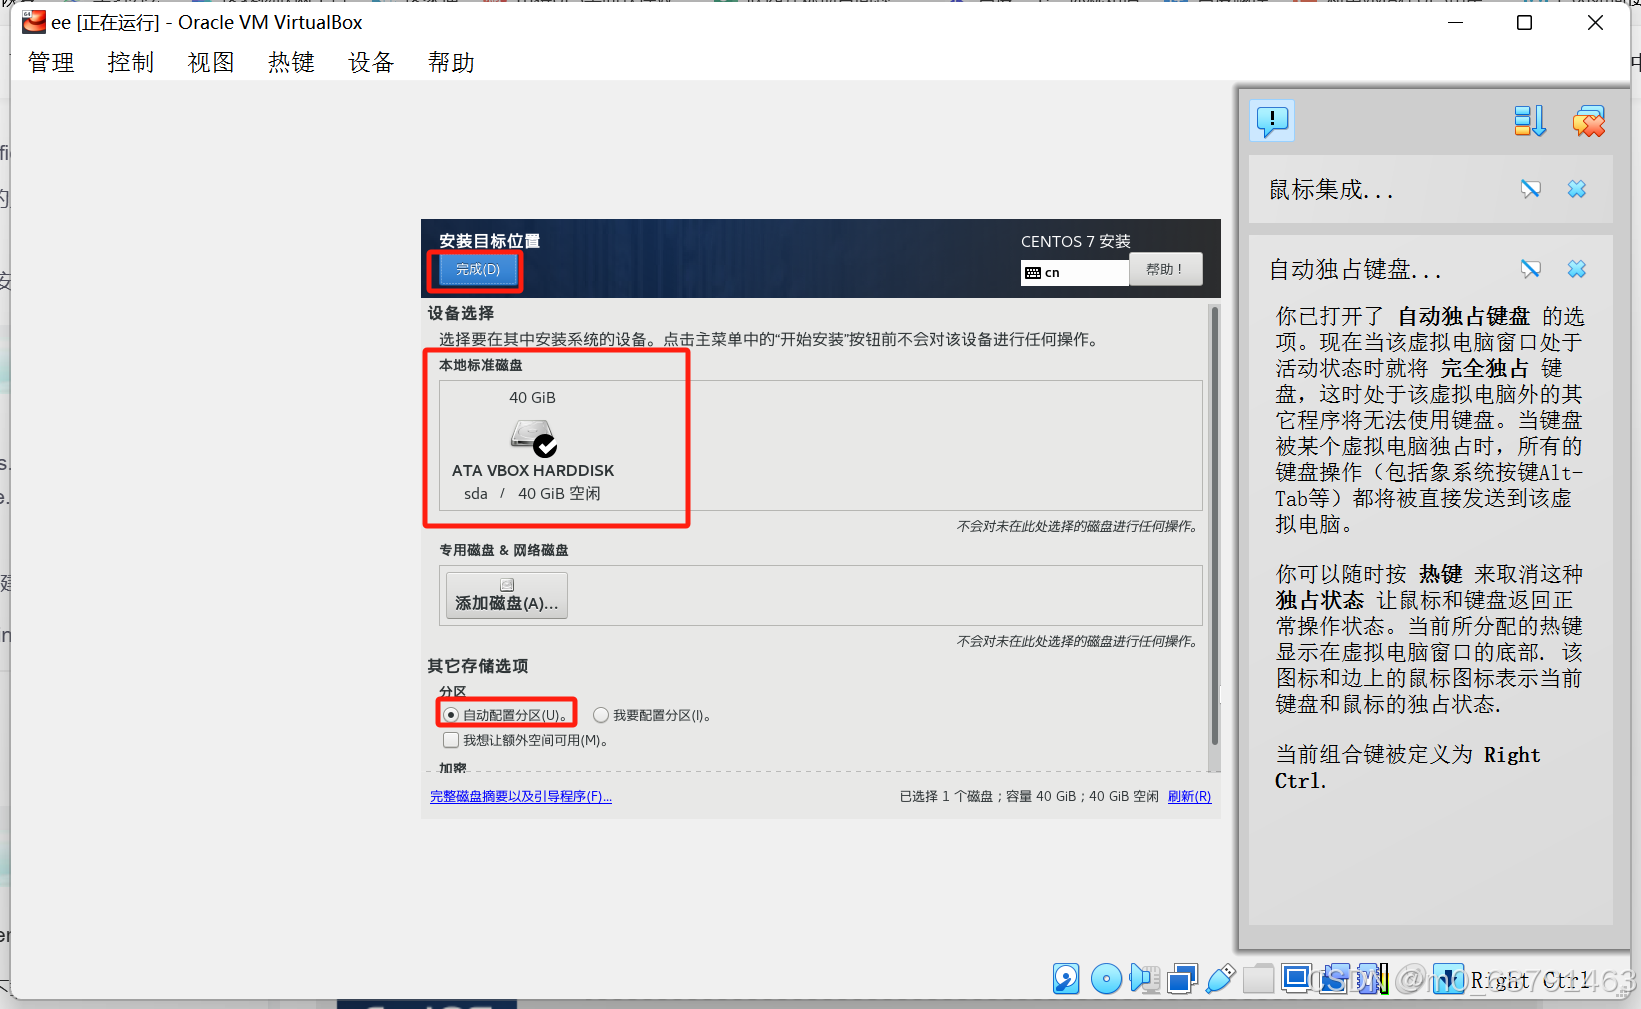Click the audio status icon

1144,978
